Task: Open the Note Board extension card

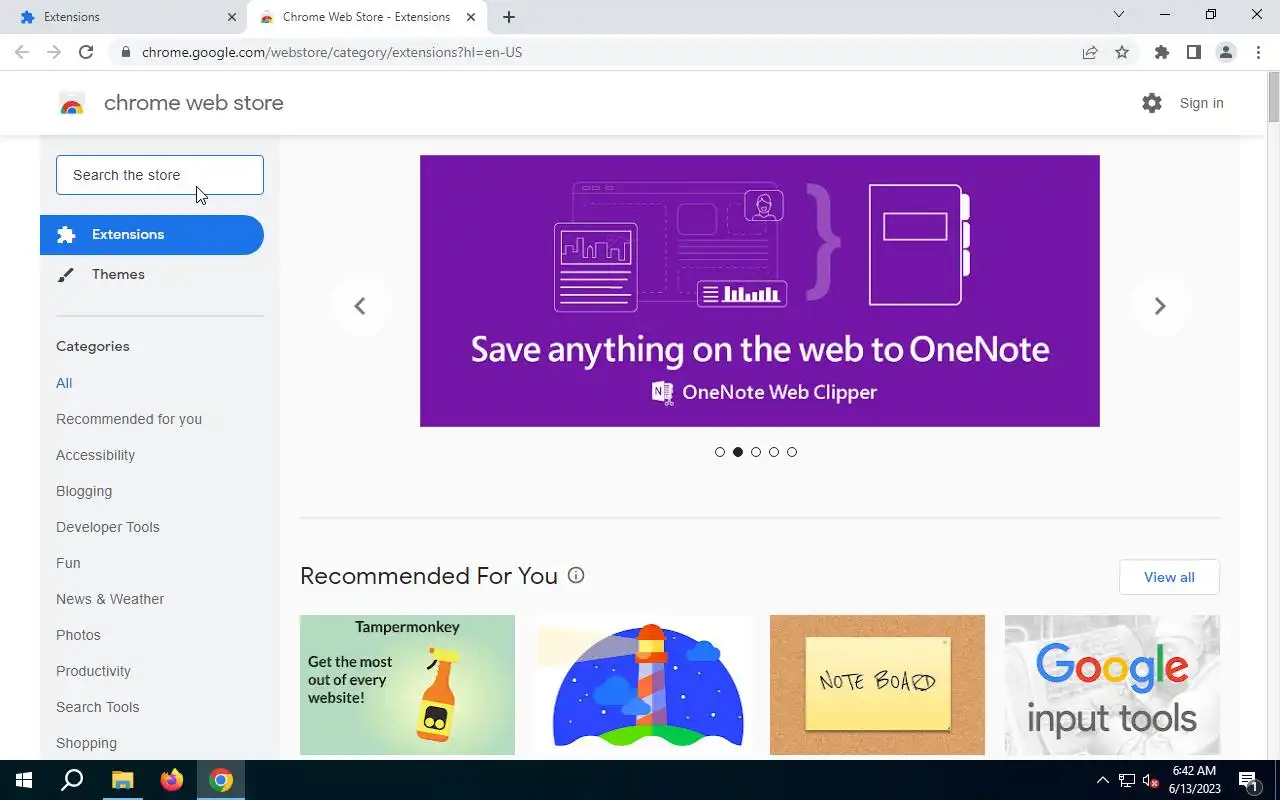Action: [877, 685]
